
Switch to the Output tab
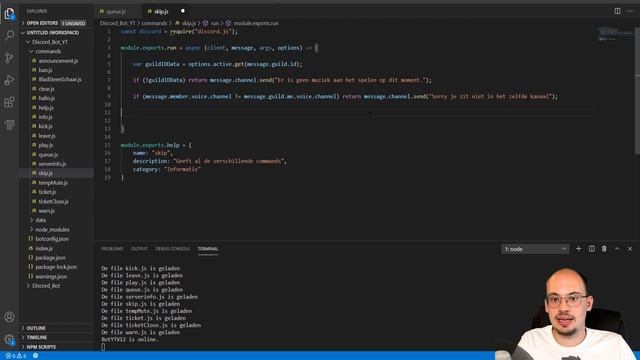pos(139,249)
